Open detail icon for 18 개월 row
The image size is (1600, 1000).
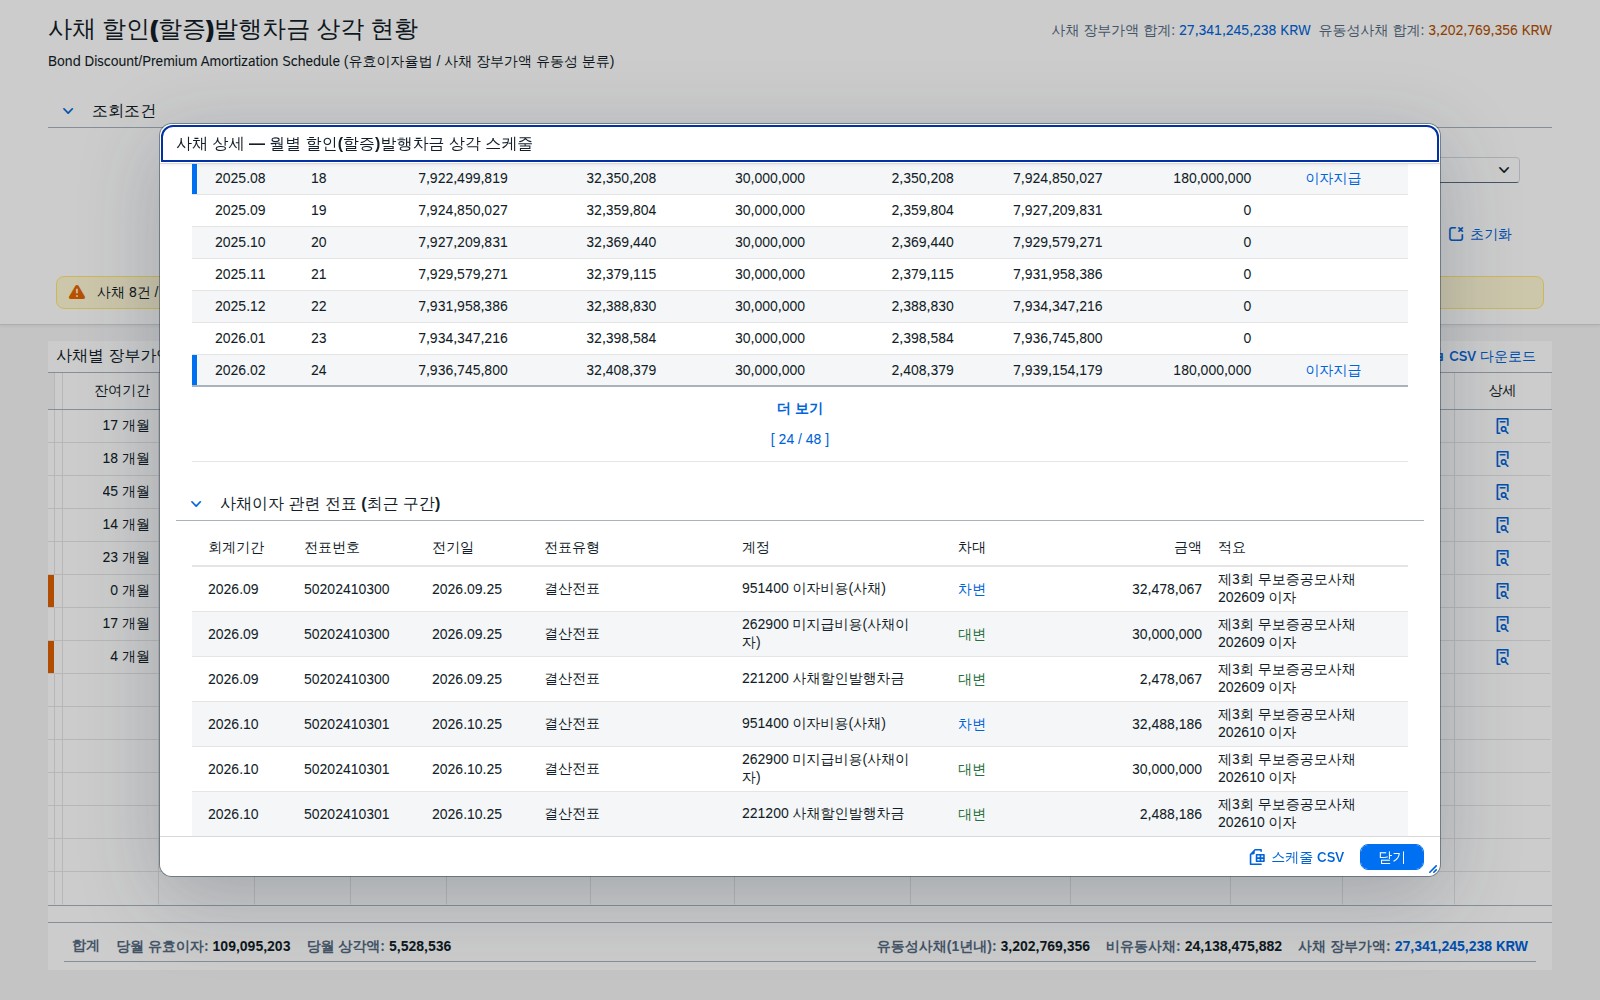pyautogui.click(x=1502, y=459)
